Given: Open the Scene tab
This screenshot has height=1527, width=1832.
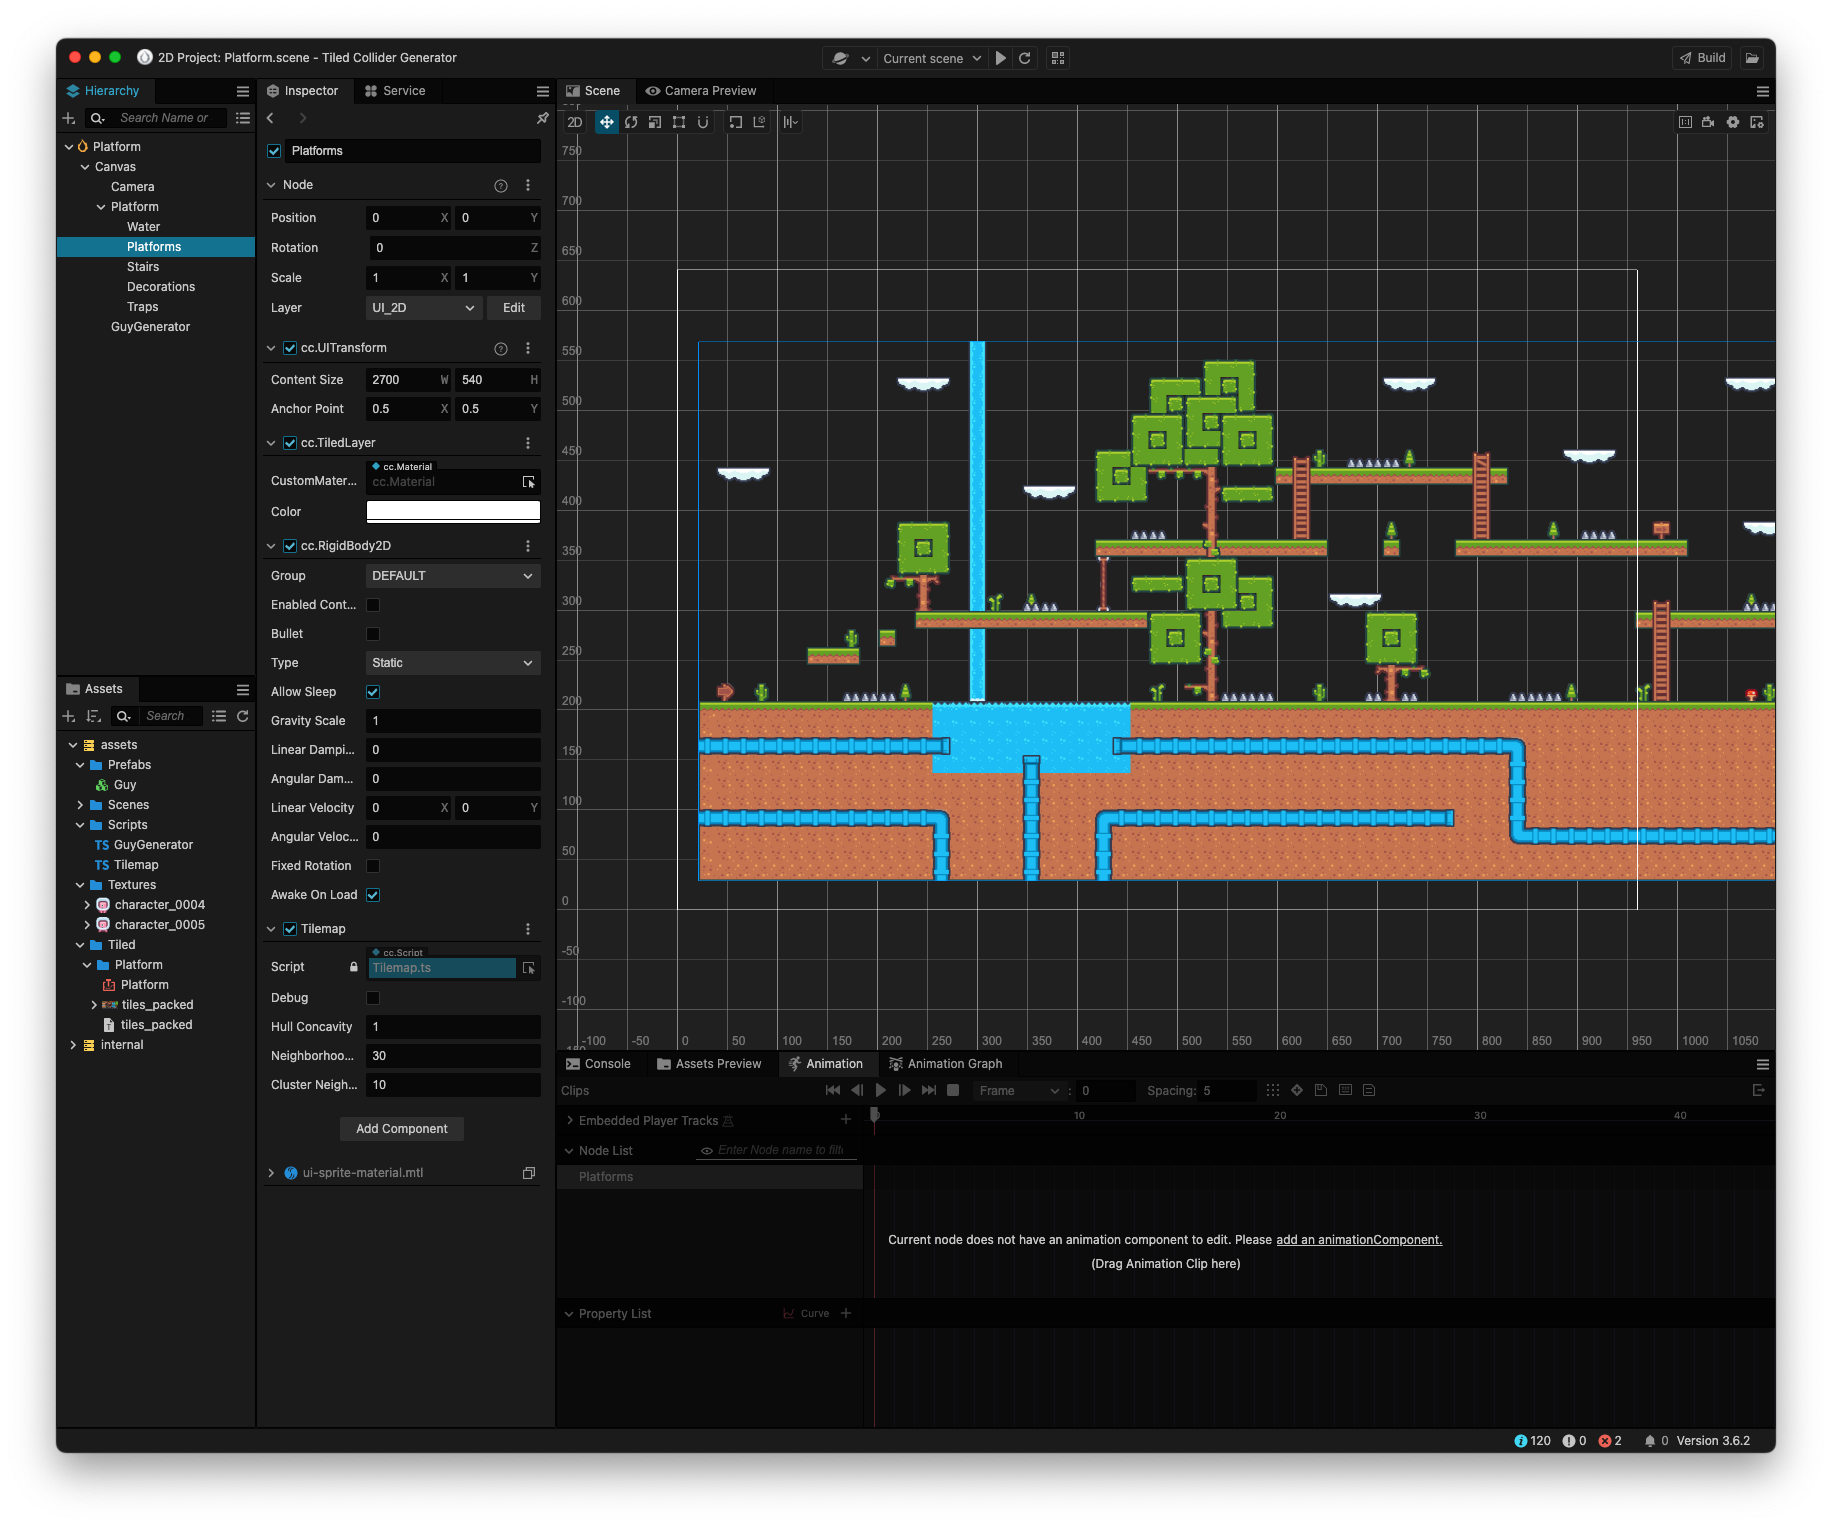Looking at the screenshot, I should (x=594, y=91).
